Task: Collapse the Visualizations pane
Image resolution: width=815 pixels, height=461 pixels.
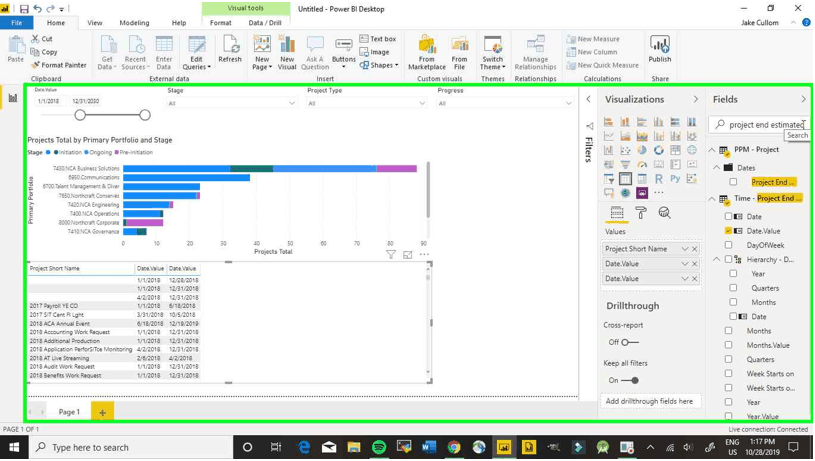Action: (x=695, y=99)
